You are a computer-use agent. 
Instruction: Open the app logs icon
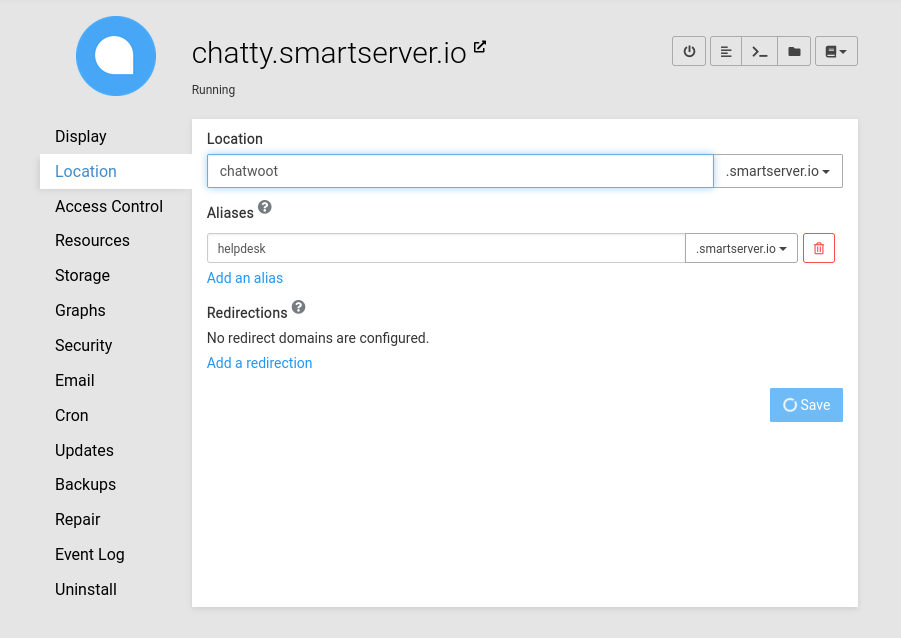click(726, 51)
